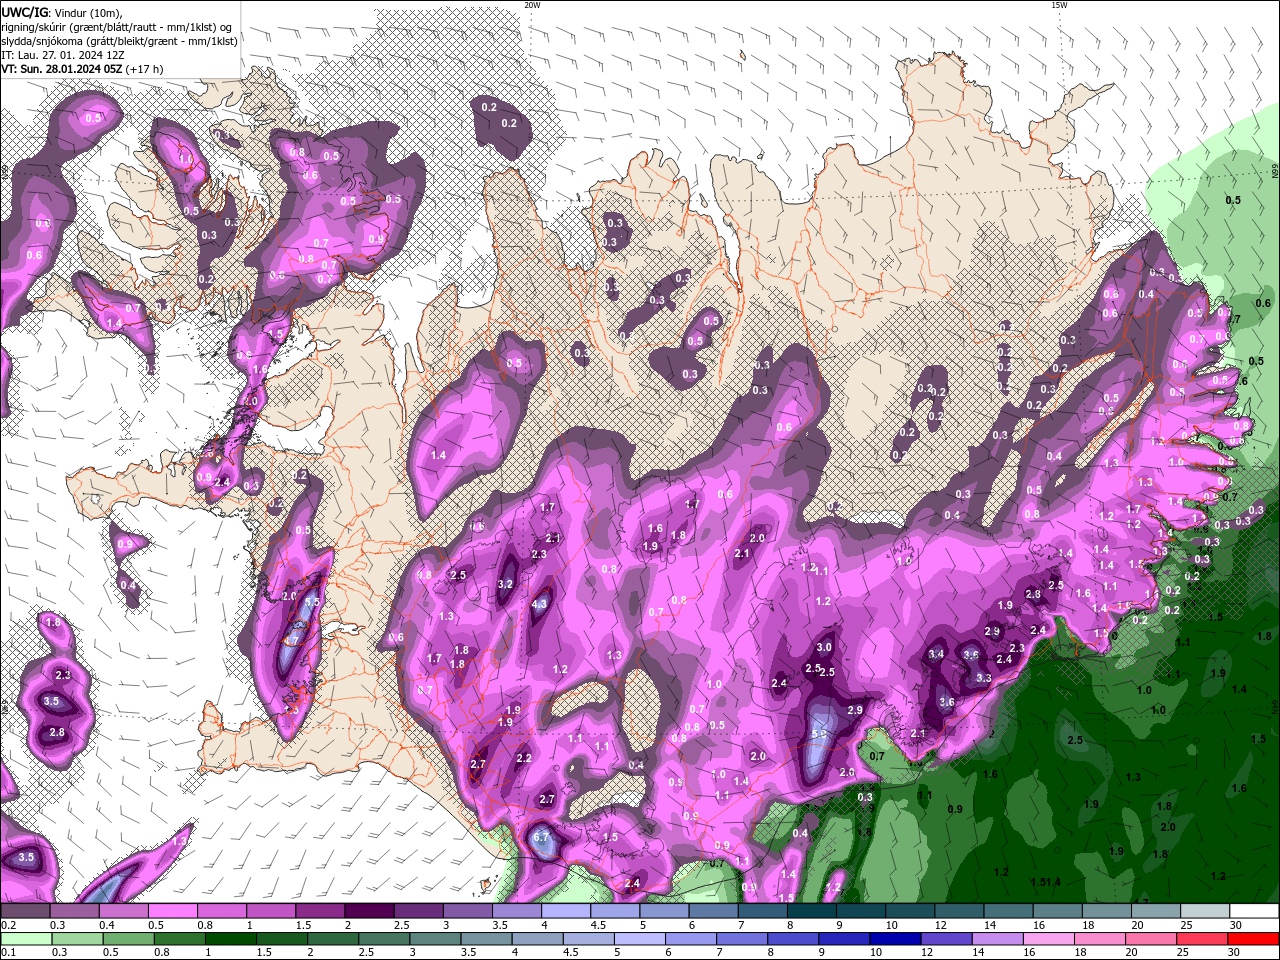This screenshot has height=960, width=1280.
Task: Select the light violet 14–16 rain legend swatch
Action: [998, 939]
